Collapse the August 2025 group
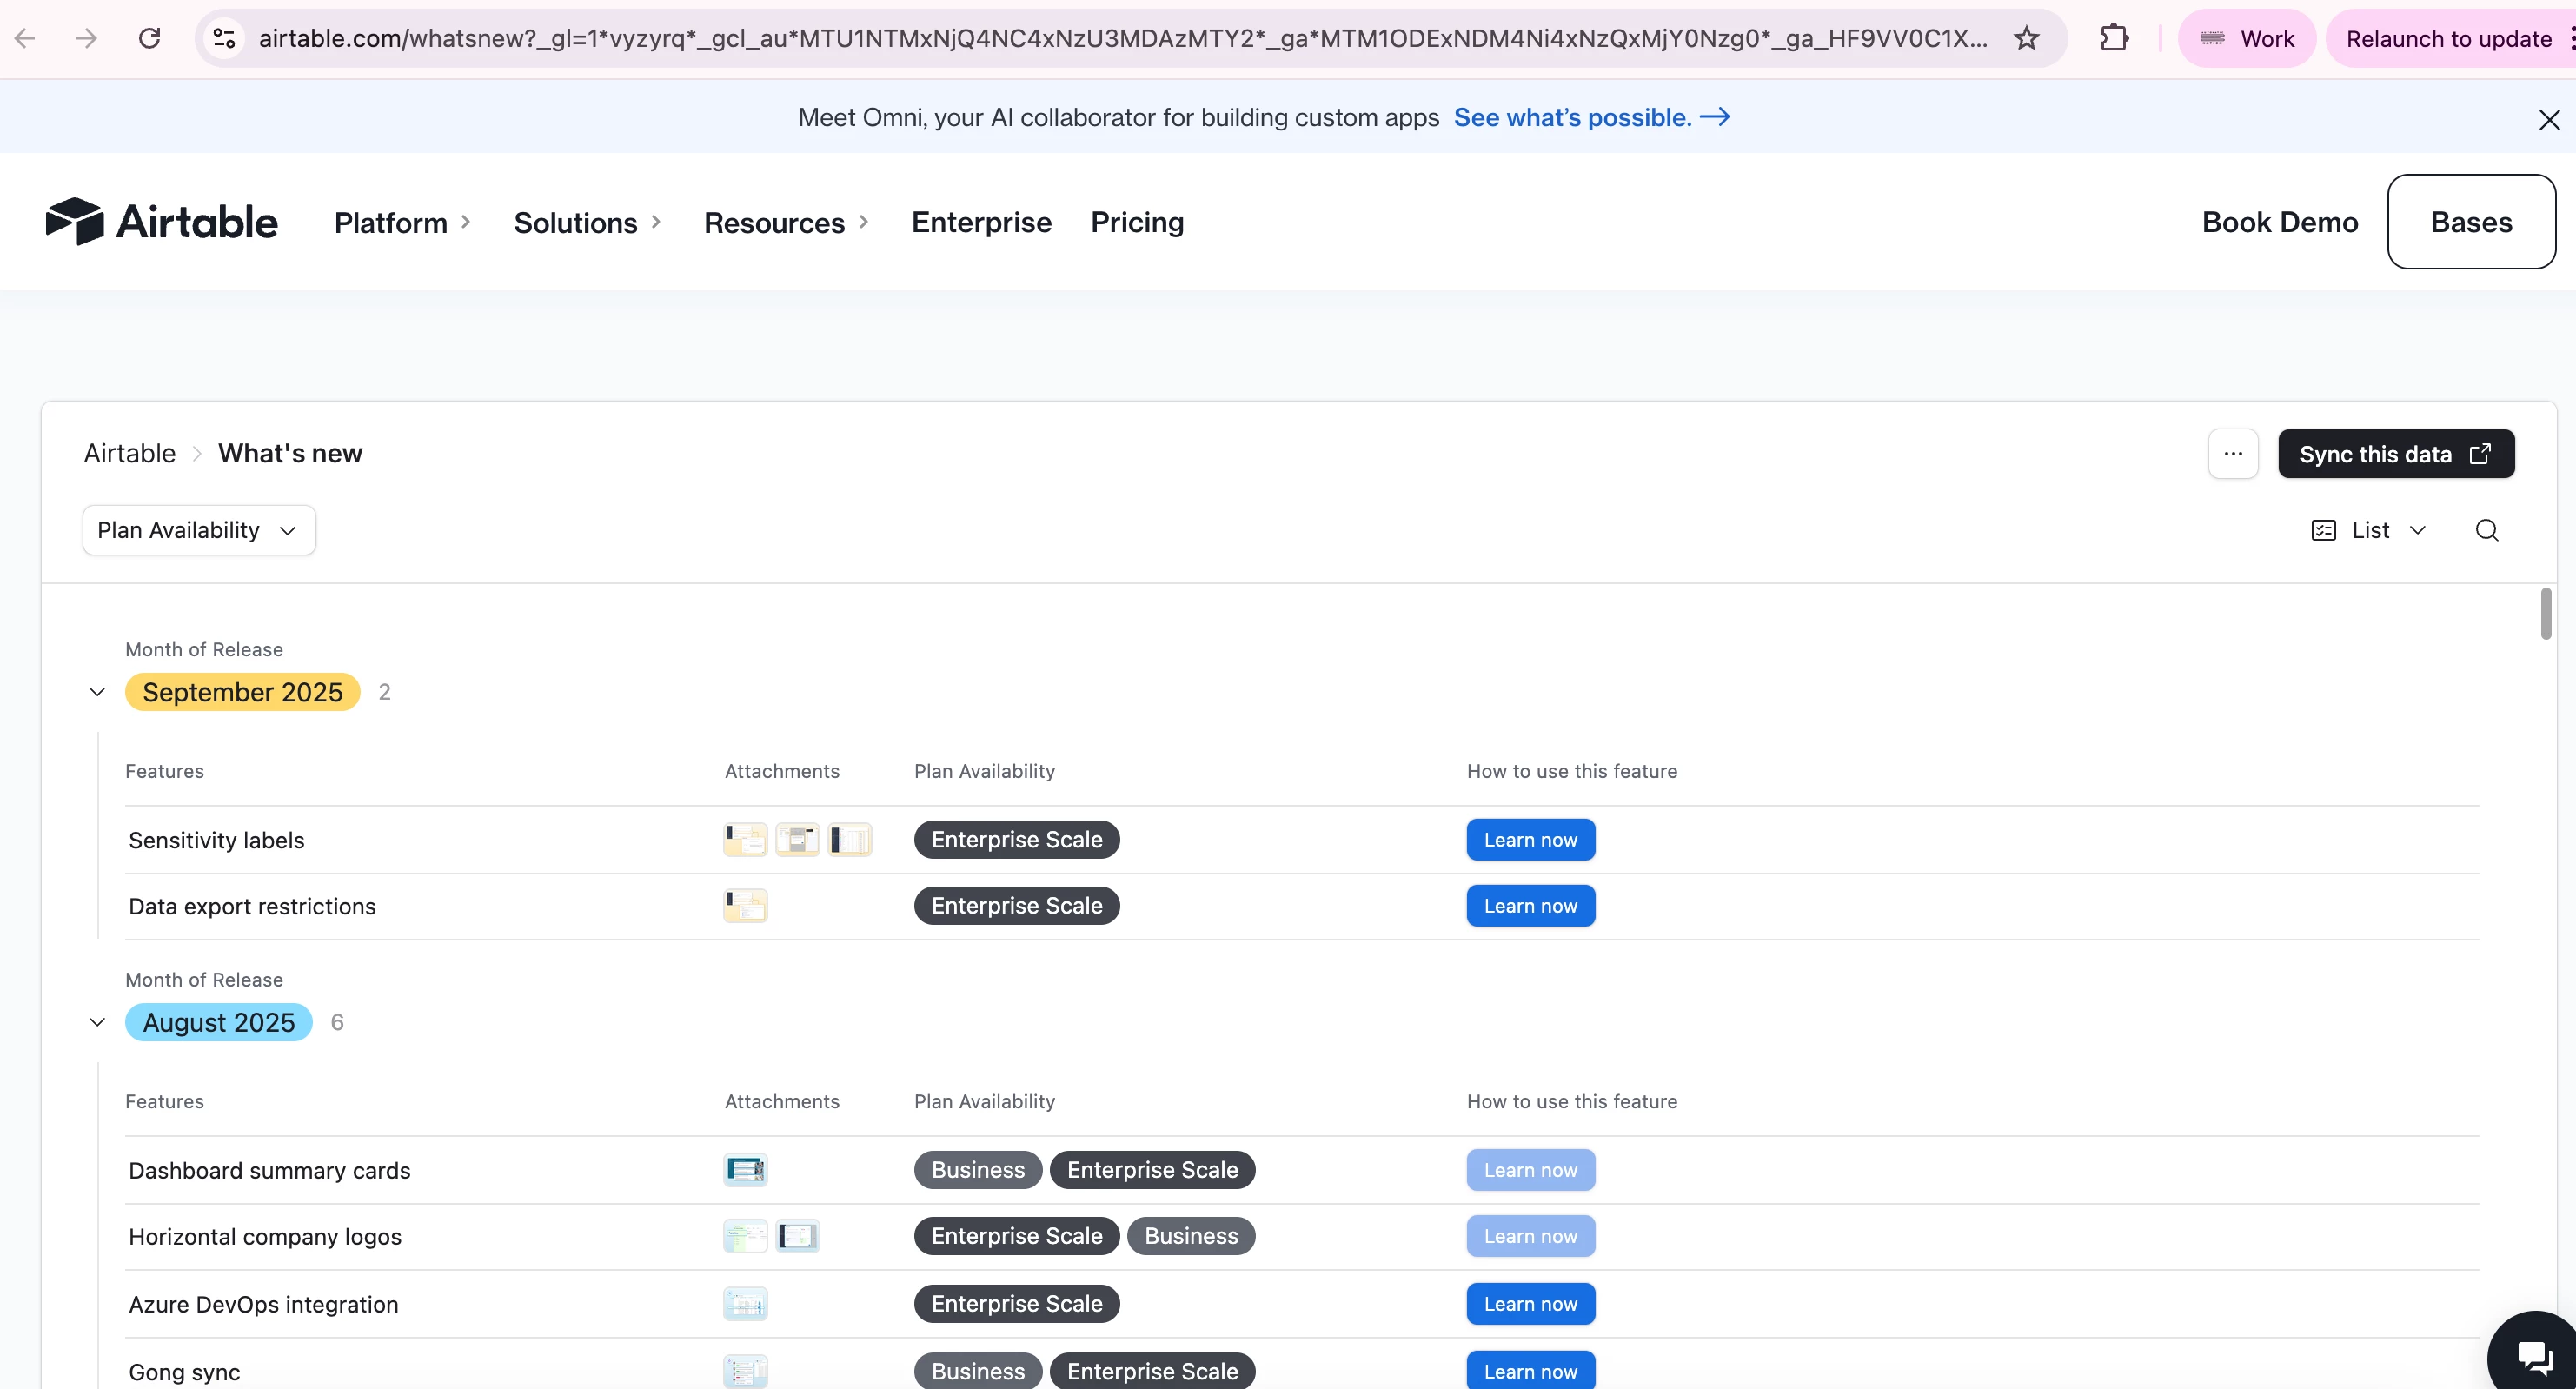Screen dimensions: 2576x1389 [97, 1021]
